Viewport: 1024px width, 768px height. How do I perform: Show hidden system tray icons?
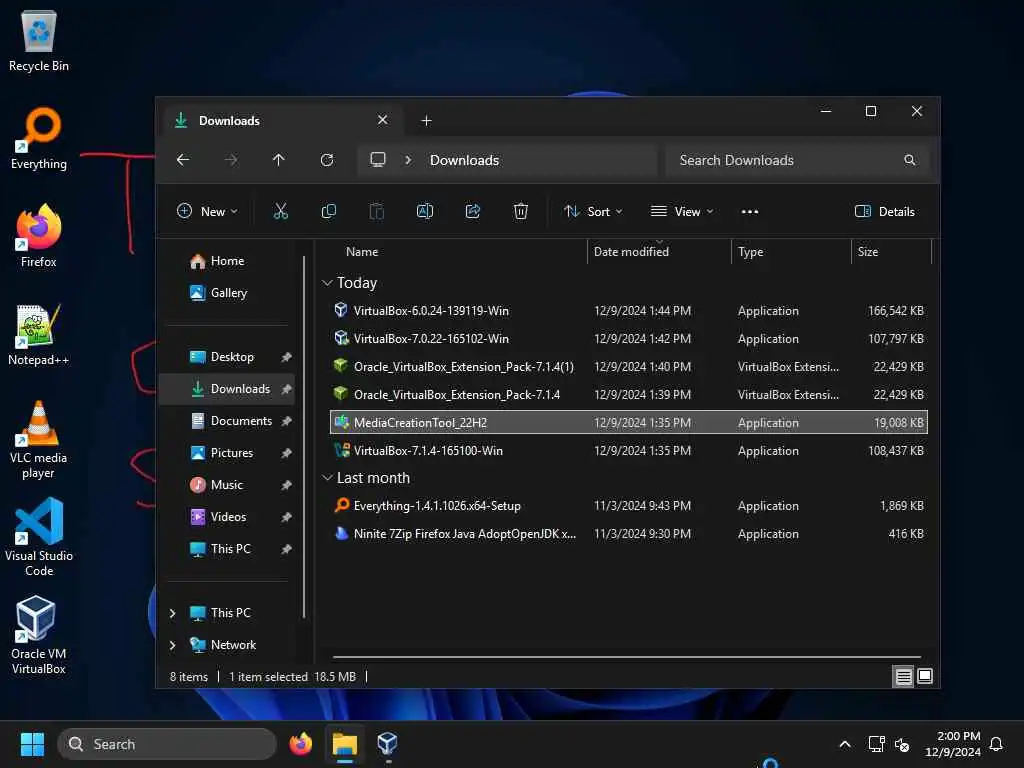[x=844, y=744]
